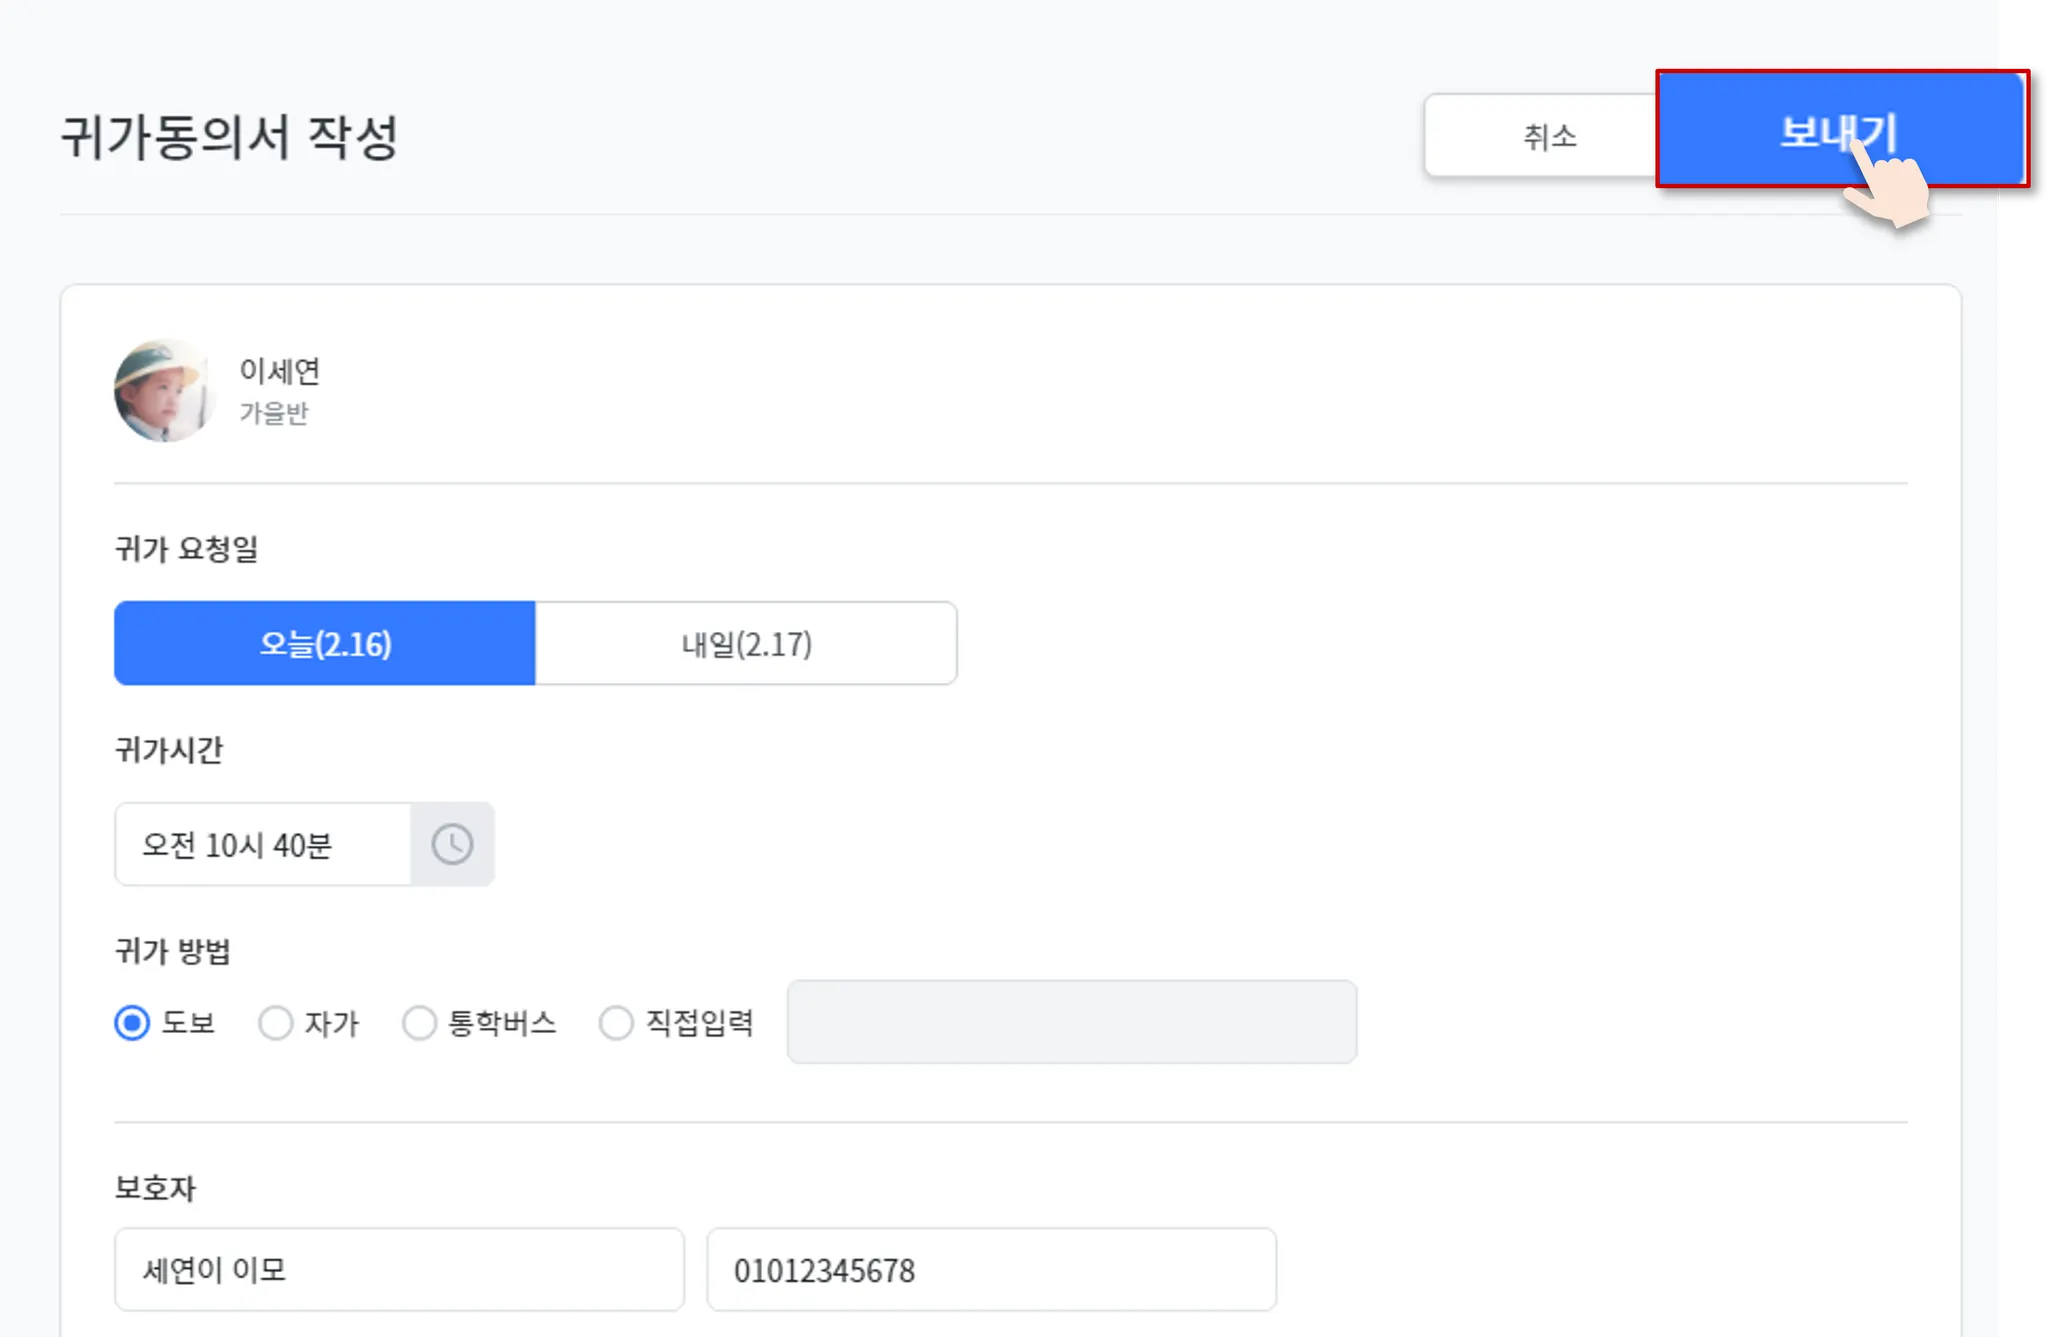The height and width of the screenshot is (1337, 2048).
Task: Switch to 내일(2.17) date tab
Action: coord(746,644)
